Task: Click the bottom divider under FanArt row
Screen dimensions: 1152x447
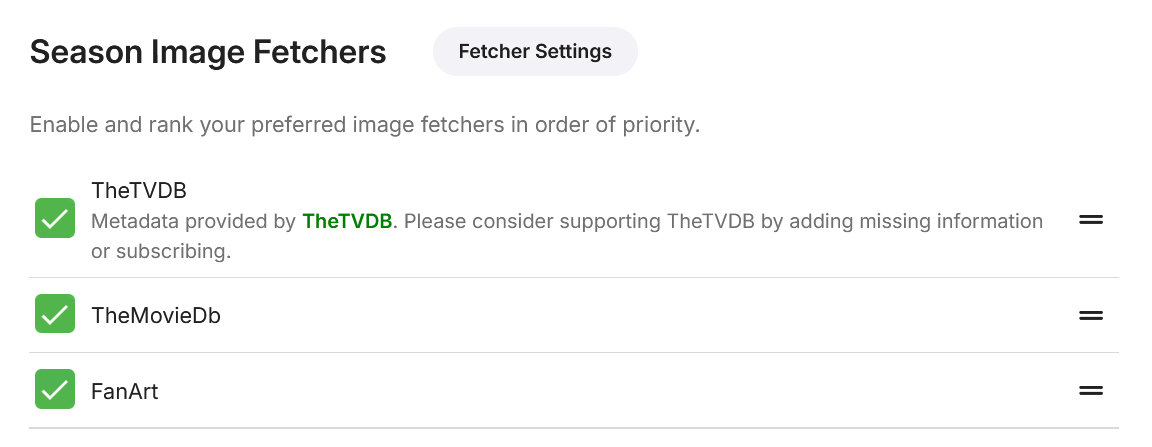Action: coord(573,428)
